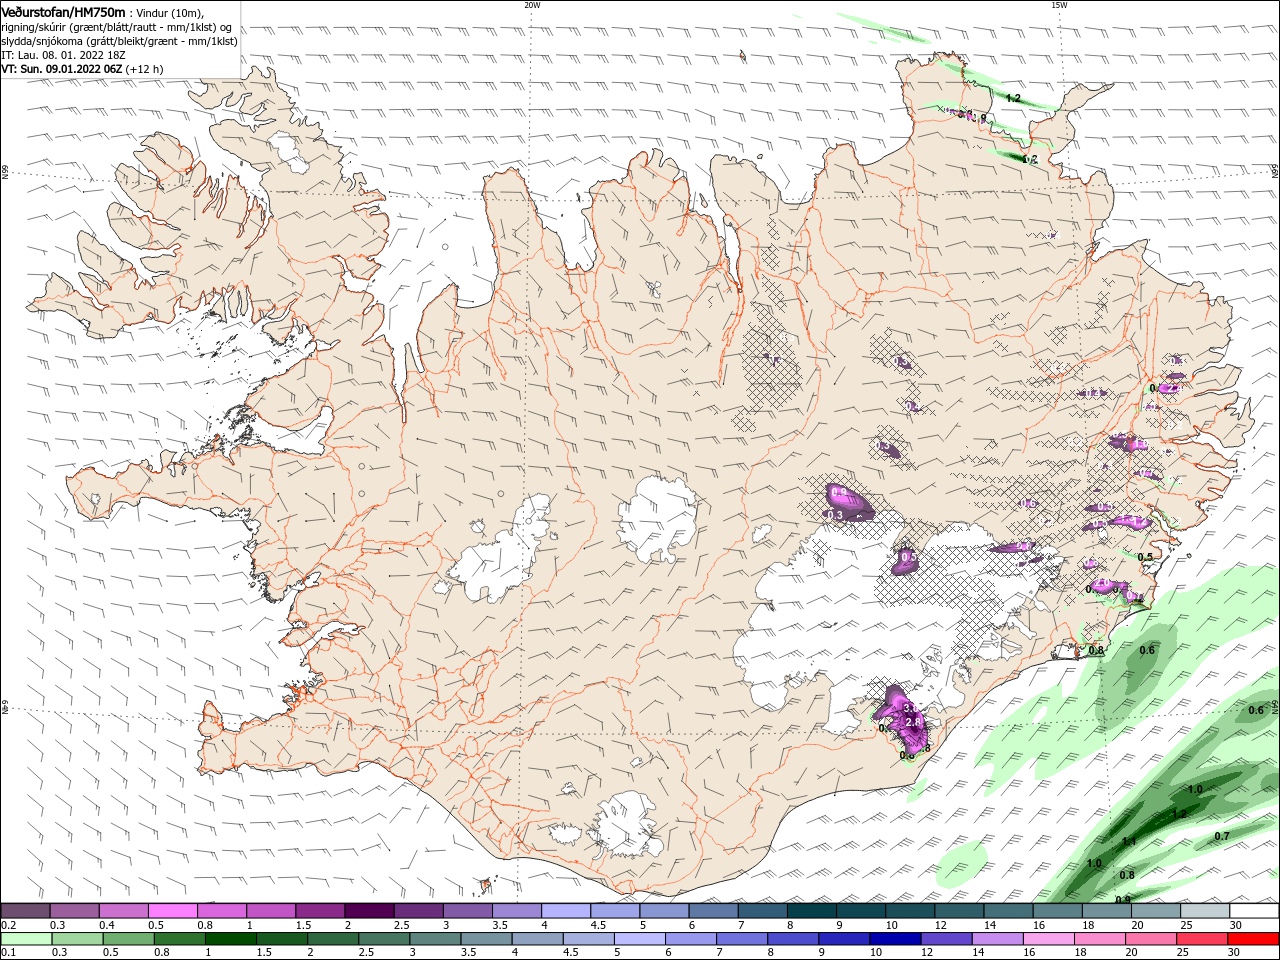Click the bright pink 0.5 swatch in the upper scale
Viewport: 1280px width, 960px height.
(172, 910)
